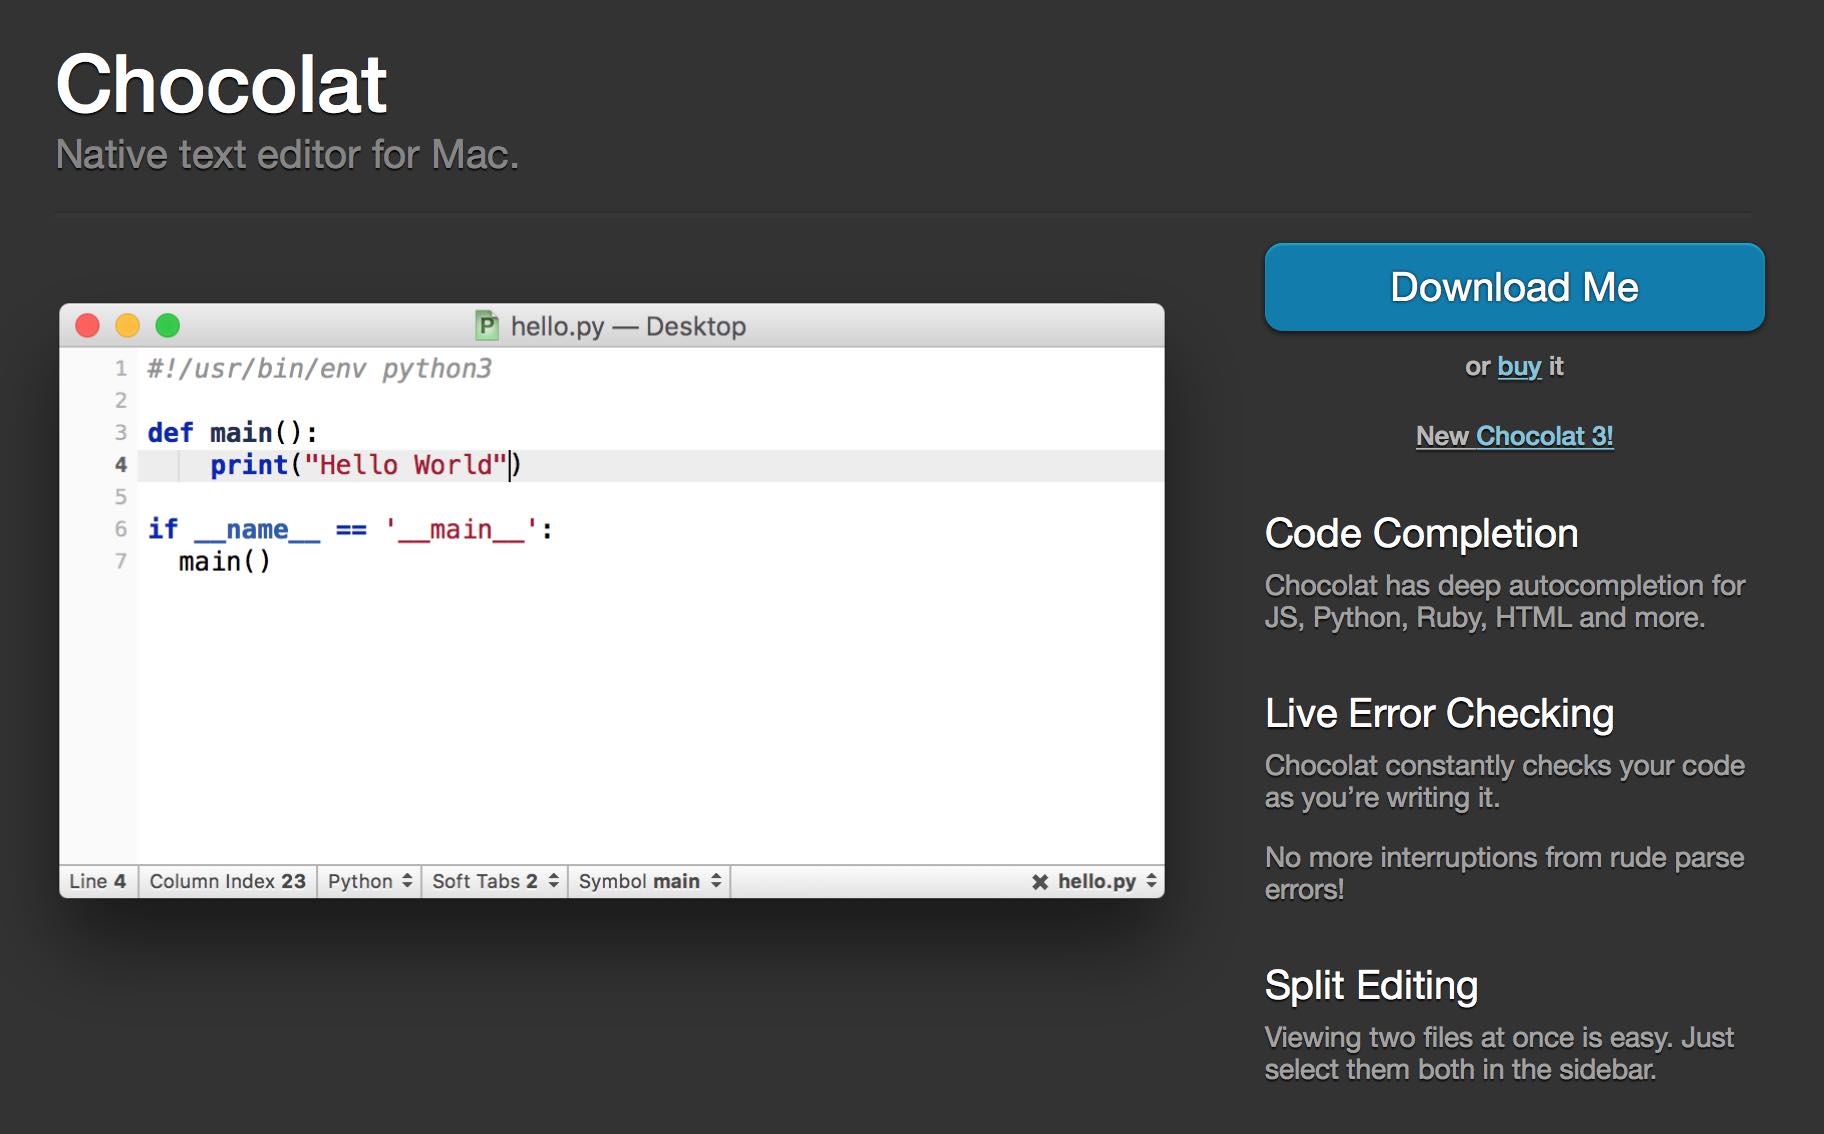Click the shebang comment on line 1
This screenshot has width=1824, height=1134.
click(x=320, y=369)
